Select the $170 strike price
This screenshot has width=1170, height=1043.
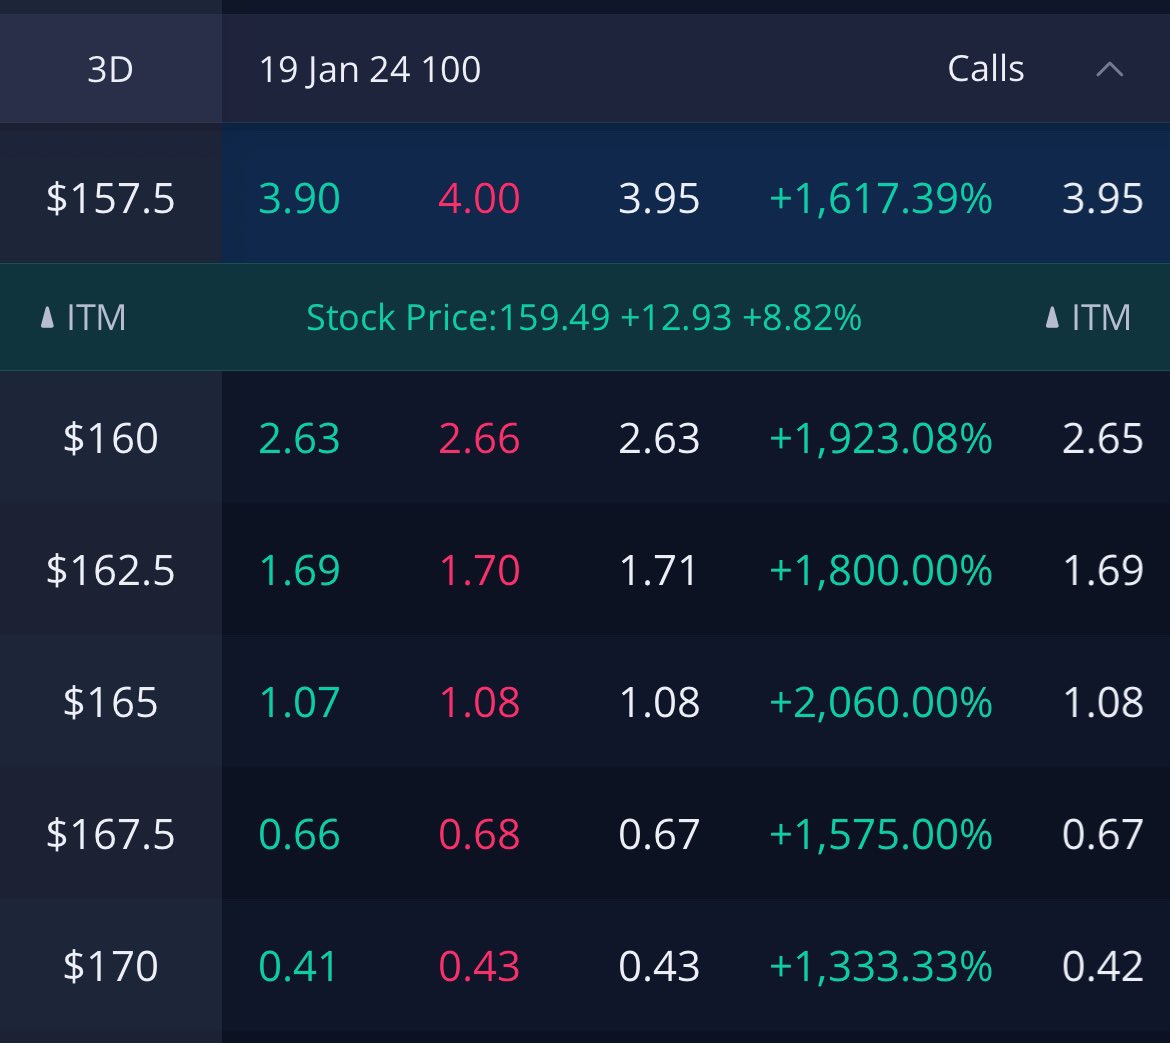tap(110, 966)
